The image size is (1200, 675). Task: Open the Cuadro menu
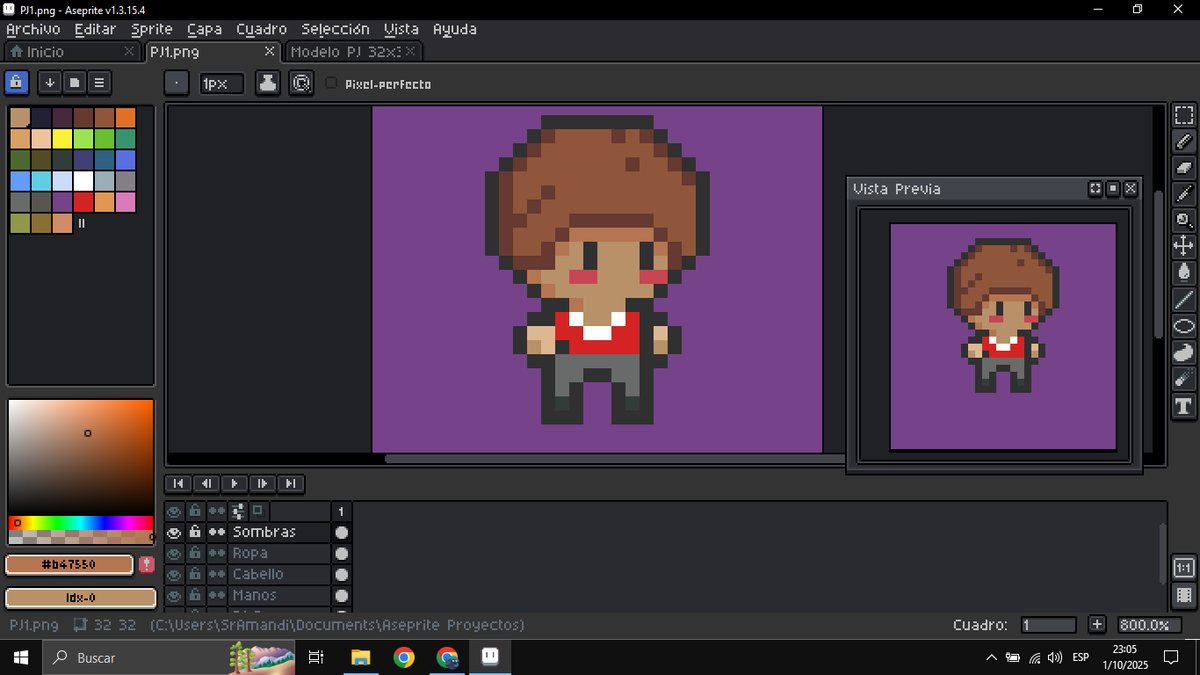(262, 29)
